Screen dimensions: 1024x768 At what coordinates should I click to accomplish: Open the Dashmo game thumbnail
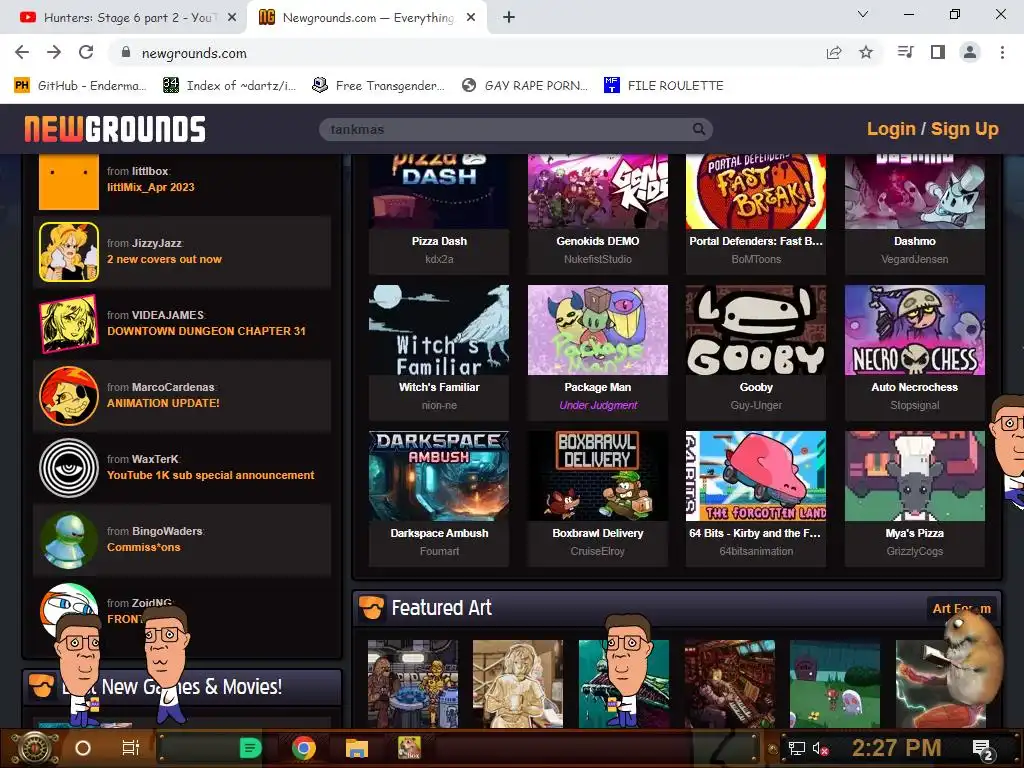(914, 191)
